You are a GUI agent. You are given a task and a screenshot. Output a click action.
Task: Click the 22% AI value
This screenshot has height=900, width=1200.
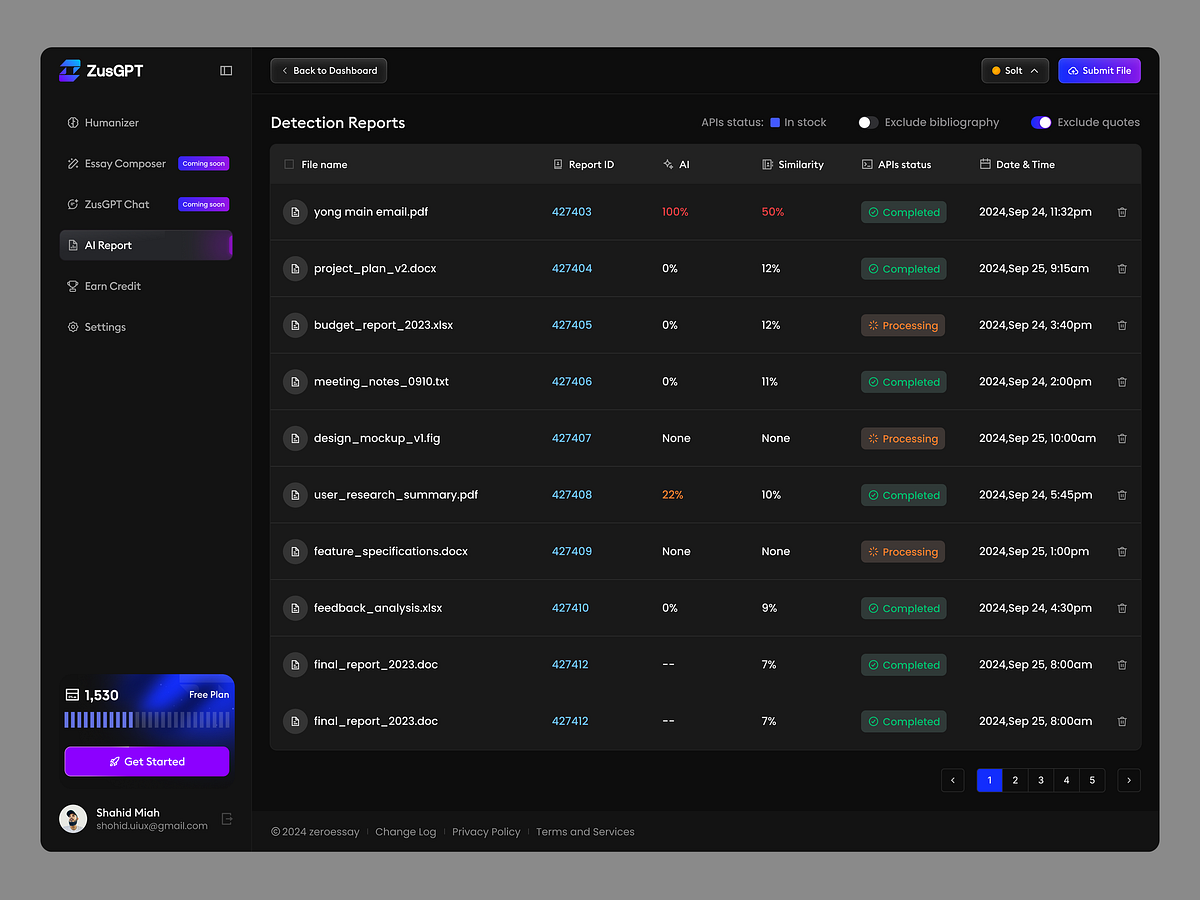[672, 495]
